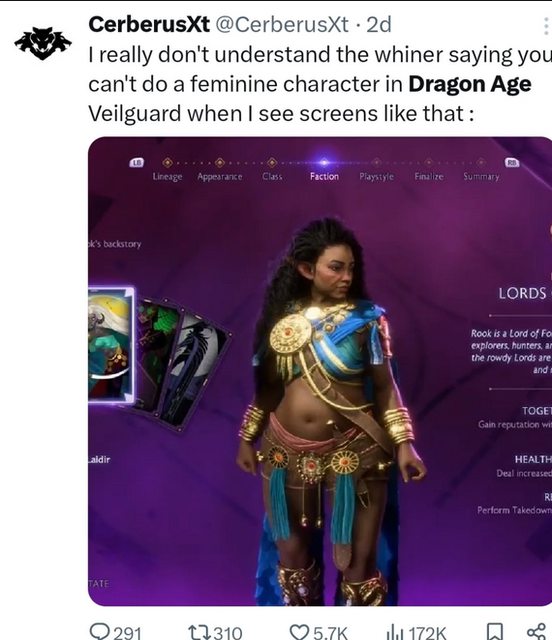Bookmark this tweet
The width and height of the screenshot is (552, 640).
495,632
